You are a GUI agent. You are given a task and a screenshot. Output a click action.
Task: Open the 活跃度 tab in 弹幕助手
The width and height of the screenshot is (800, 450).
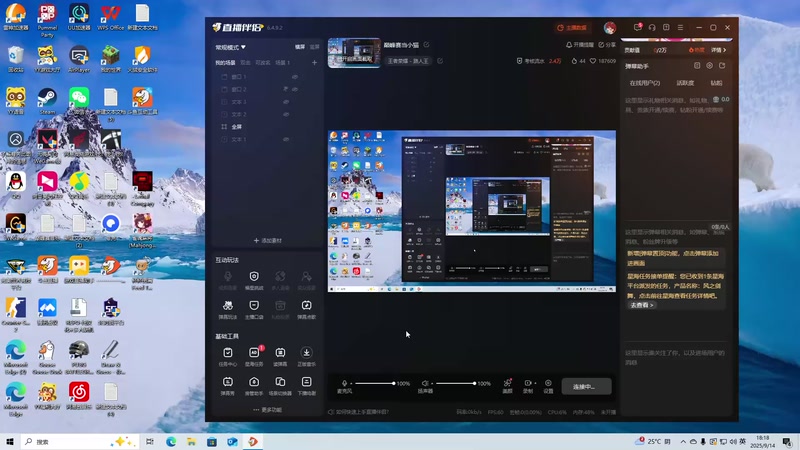coord(685,83)
